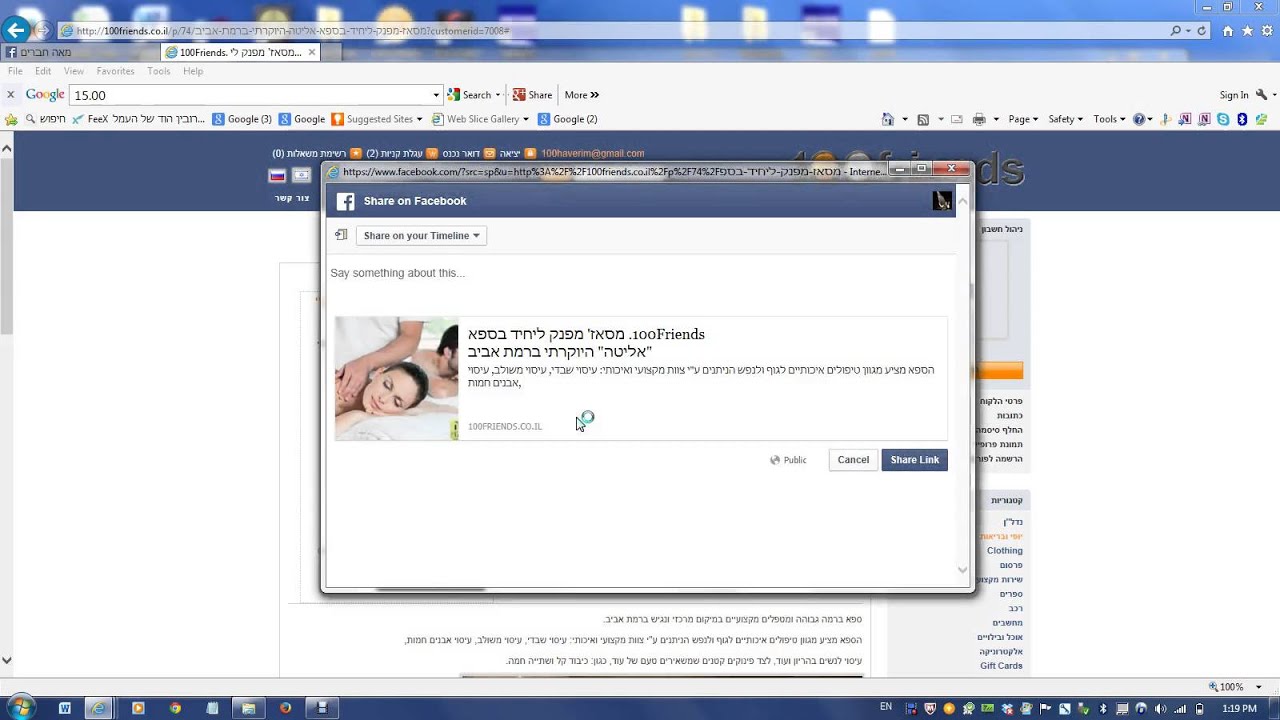The height and width of the screenshot is (720, 1280).
Task: Click the Google toolbar search input field
Action: point(250,95)
